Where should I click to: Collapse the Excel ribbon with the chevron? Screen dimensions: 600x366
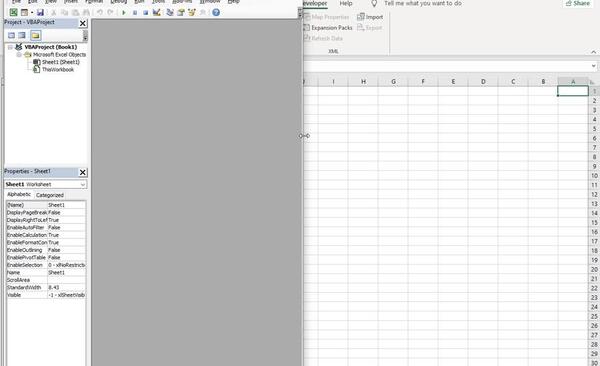tap(593, 52)
